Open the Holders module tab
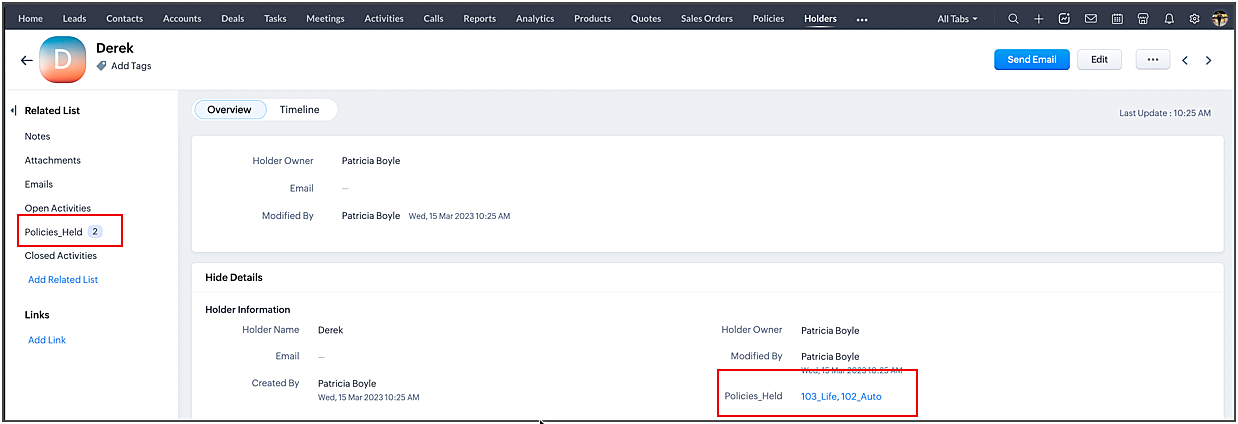 pos(821,19)
